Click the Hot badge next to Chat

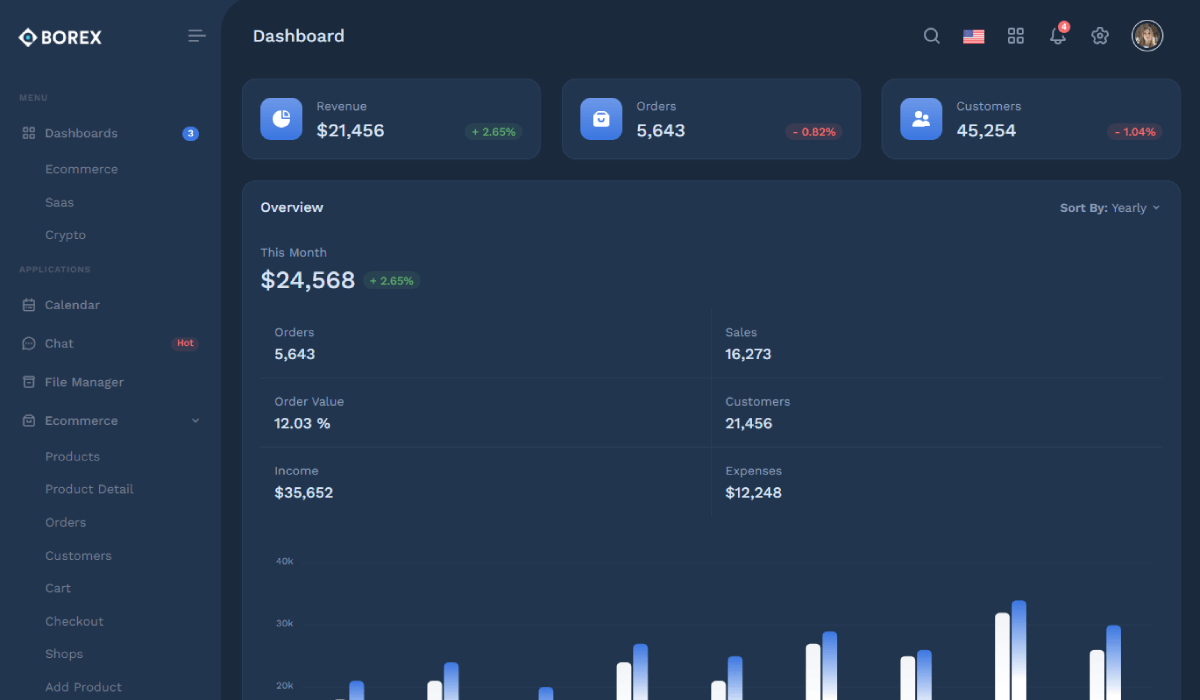[185, 343]
